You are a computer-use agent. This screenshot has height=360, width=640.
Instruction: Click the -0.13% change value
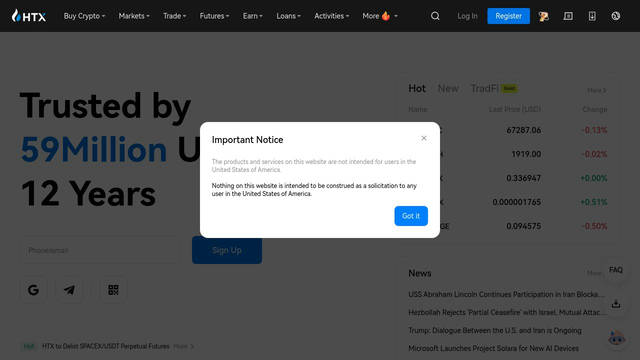click(594, 130)
